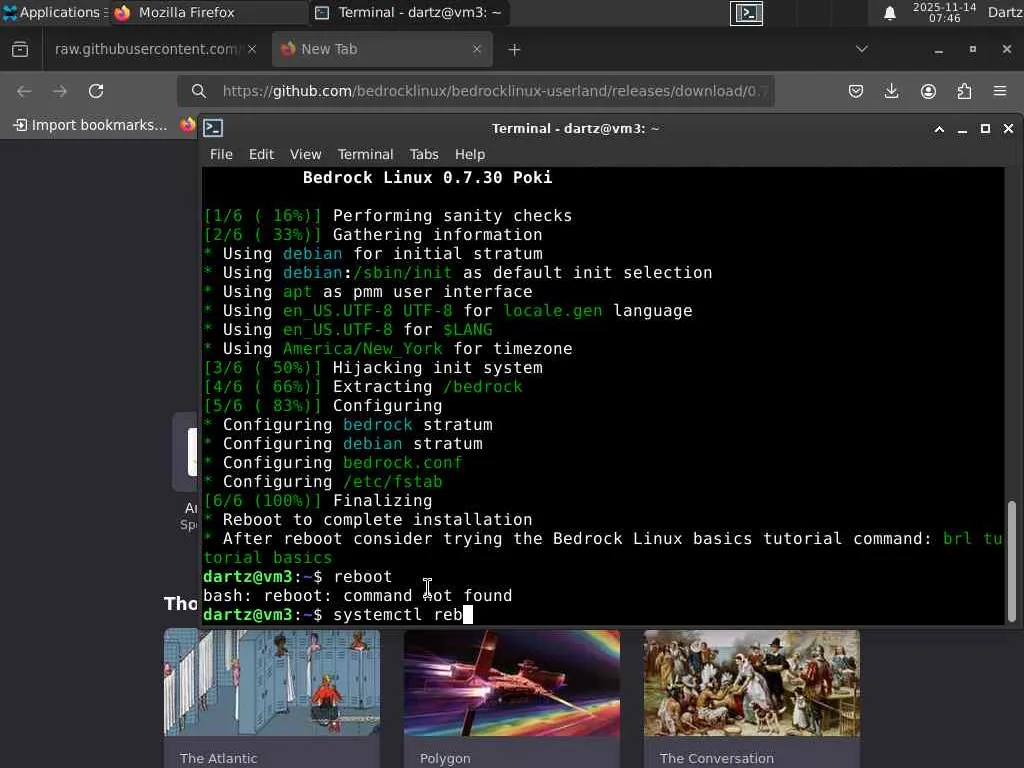Switch to raw.githubusercontent.com tab
1024x768 pixels.
coord(146,49)
